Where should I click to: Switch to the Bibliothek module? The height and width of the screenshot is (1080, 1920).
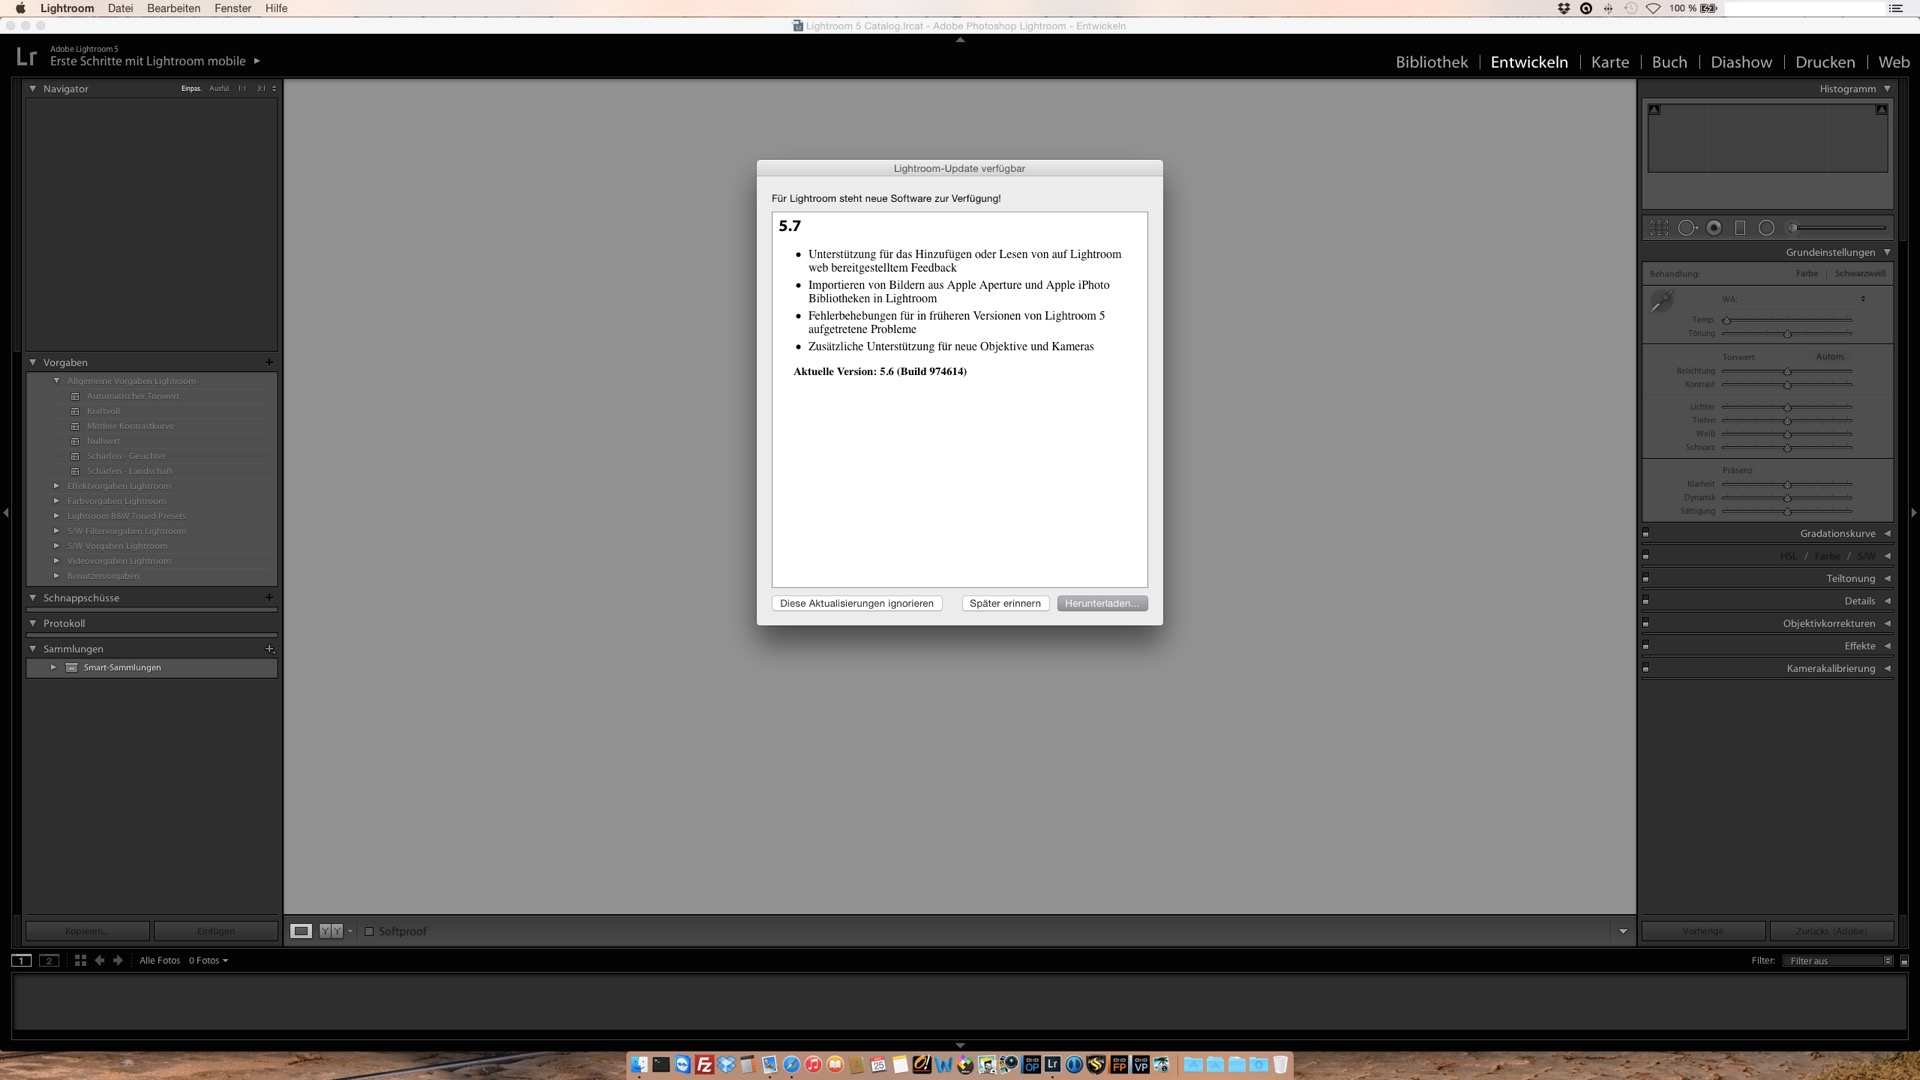click(x=1431, y=62)
